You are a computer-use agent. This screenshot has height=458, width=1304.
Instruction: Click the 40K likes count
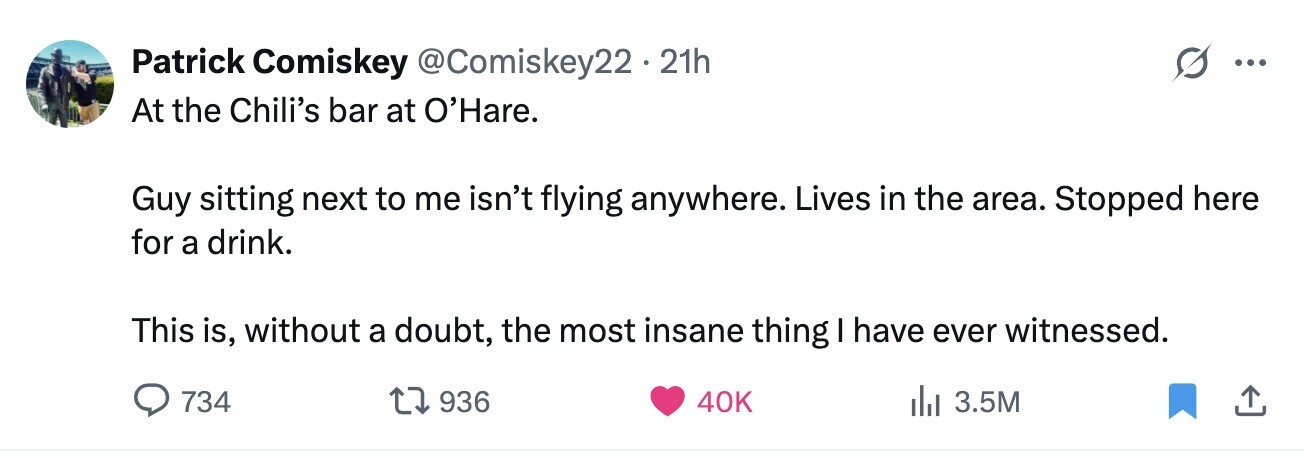coord(724,402)
